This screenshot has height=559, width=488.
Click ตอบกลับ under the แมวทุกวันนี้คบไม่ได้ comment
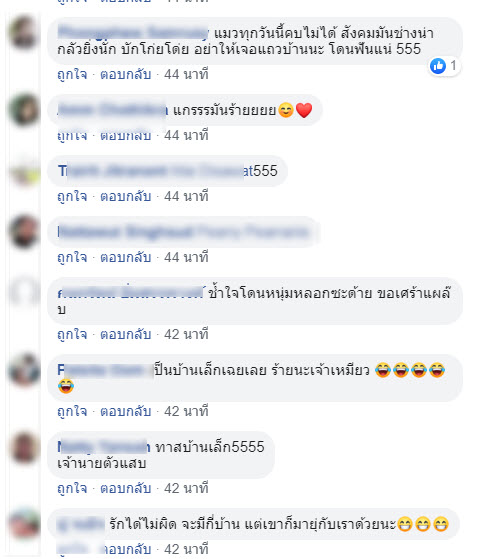pos(125,75)
